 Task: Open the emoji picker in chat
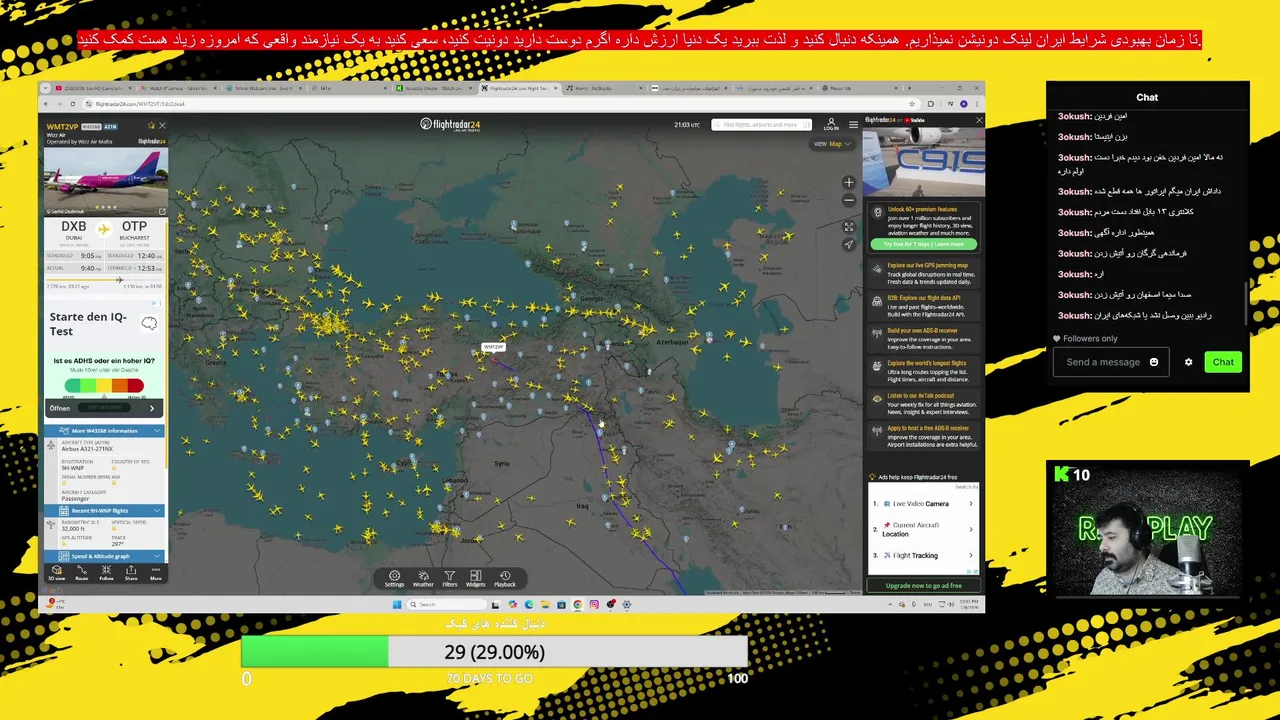click(1153, 362)
